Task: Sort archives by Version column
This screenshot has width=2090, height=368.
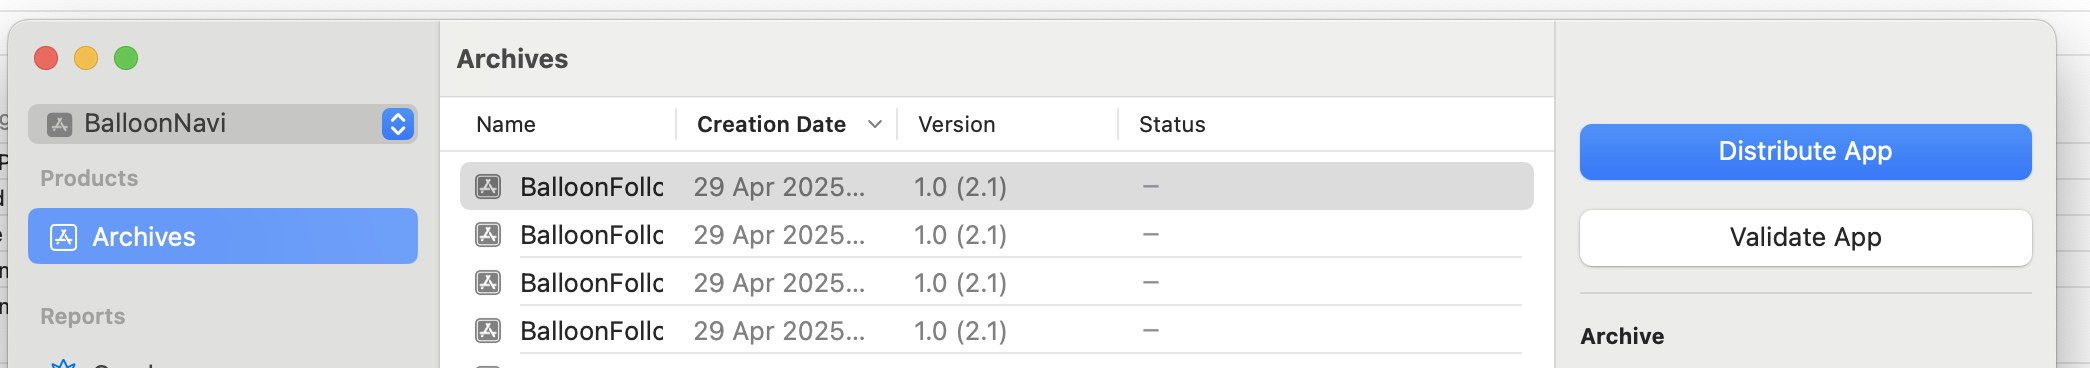Action: [957, 124]
